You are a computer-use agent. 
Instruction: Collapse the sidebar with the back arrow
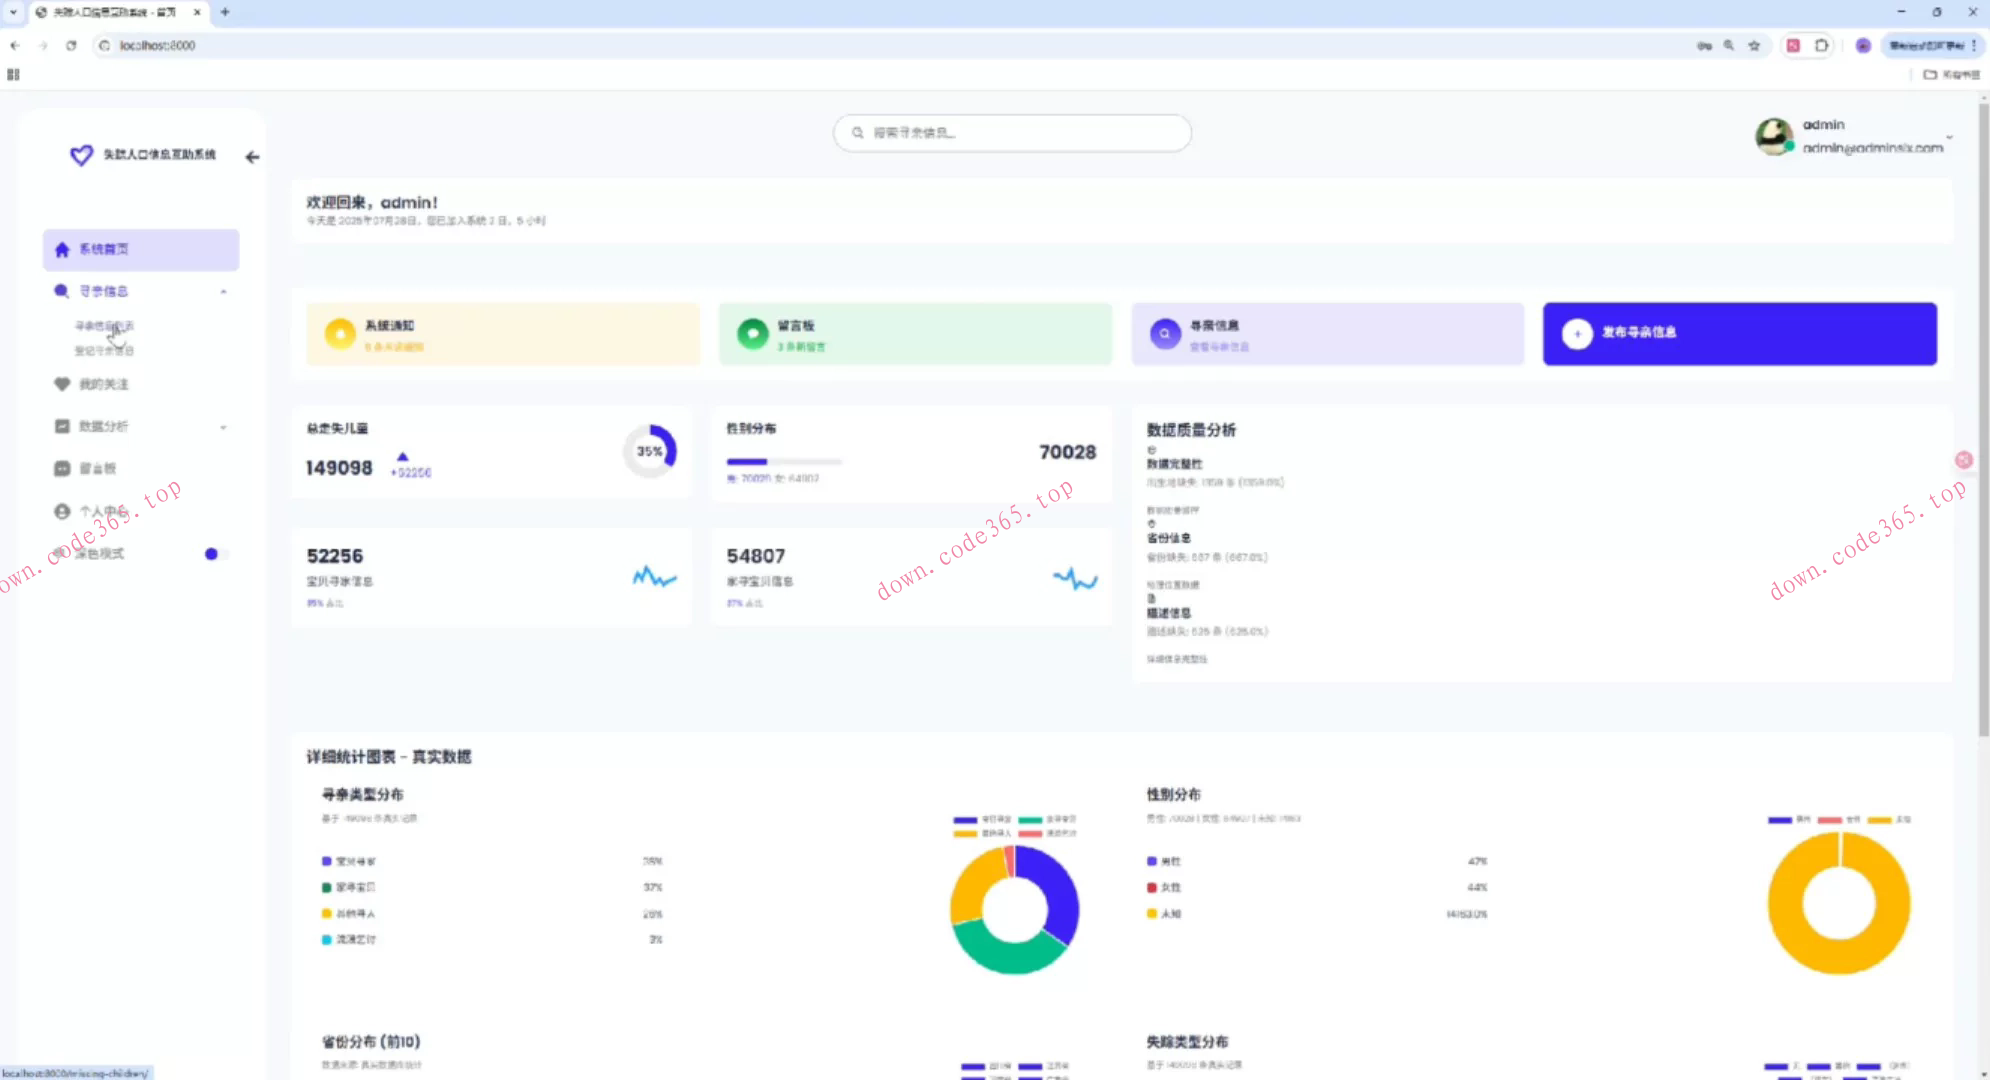252,157
